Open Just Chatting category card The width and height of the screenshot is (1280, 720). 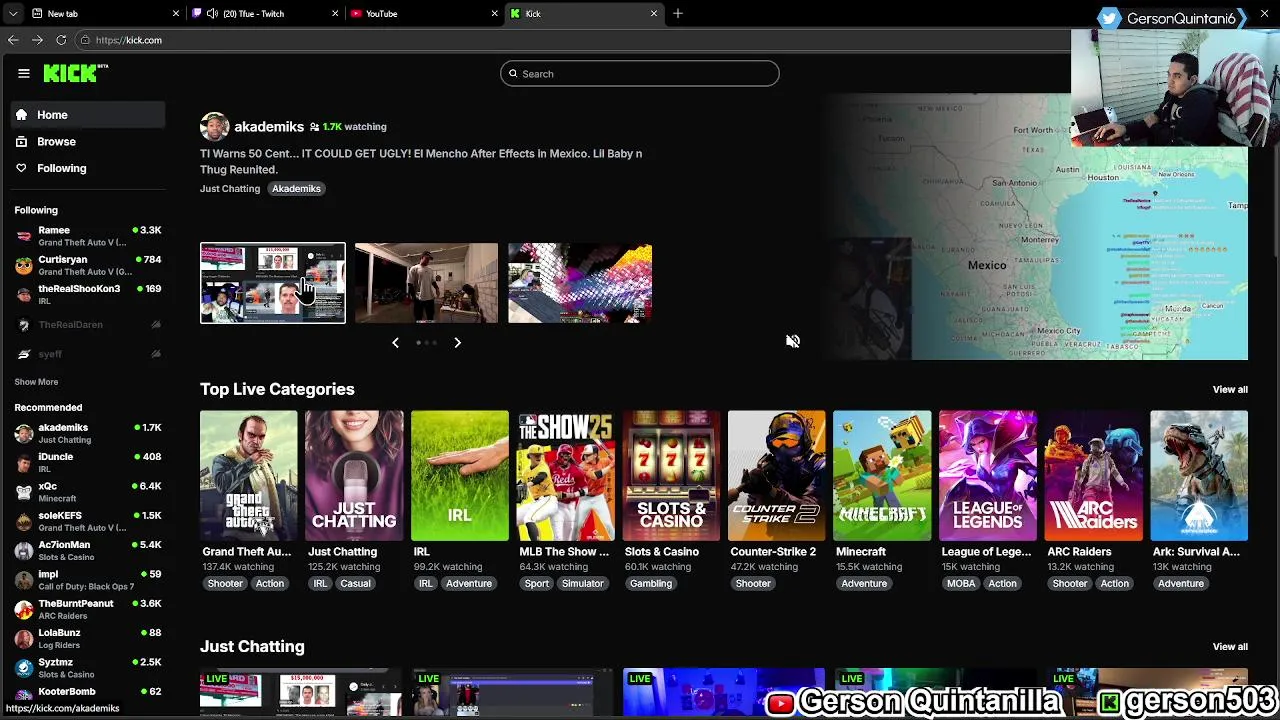coord(354,476)
